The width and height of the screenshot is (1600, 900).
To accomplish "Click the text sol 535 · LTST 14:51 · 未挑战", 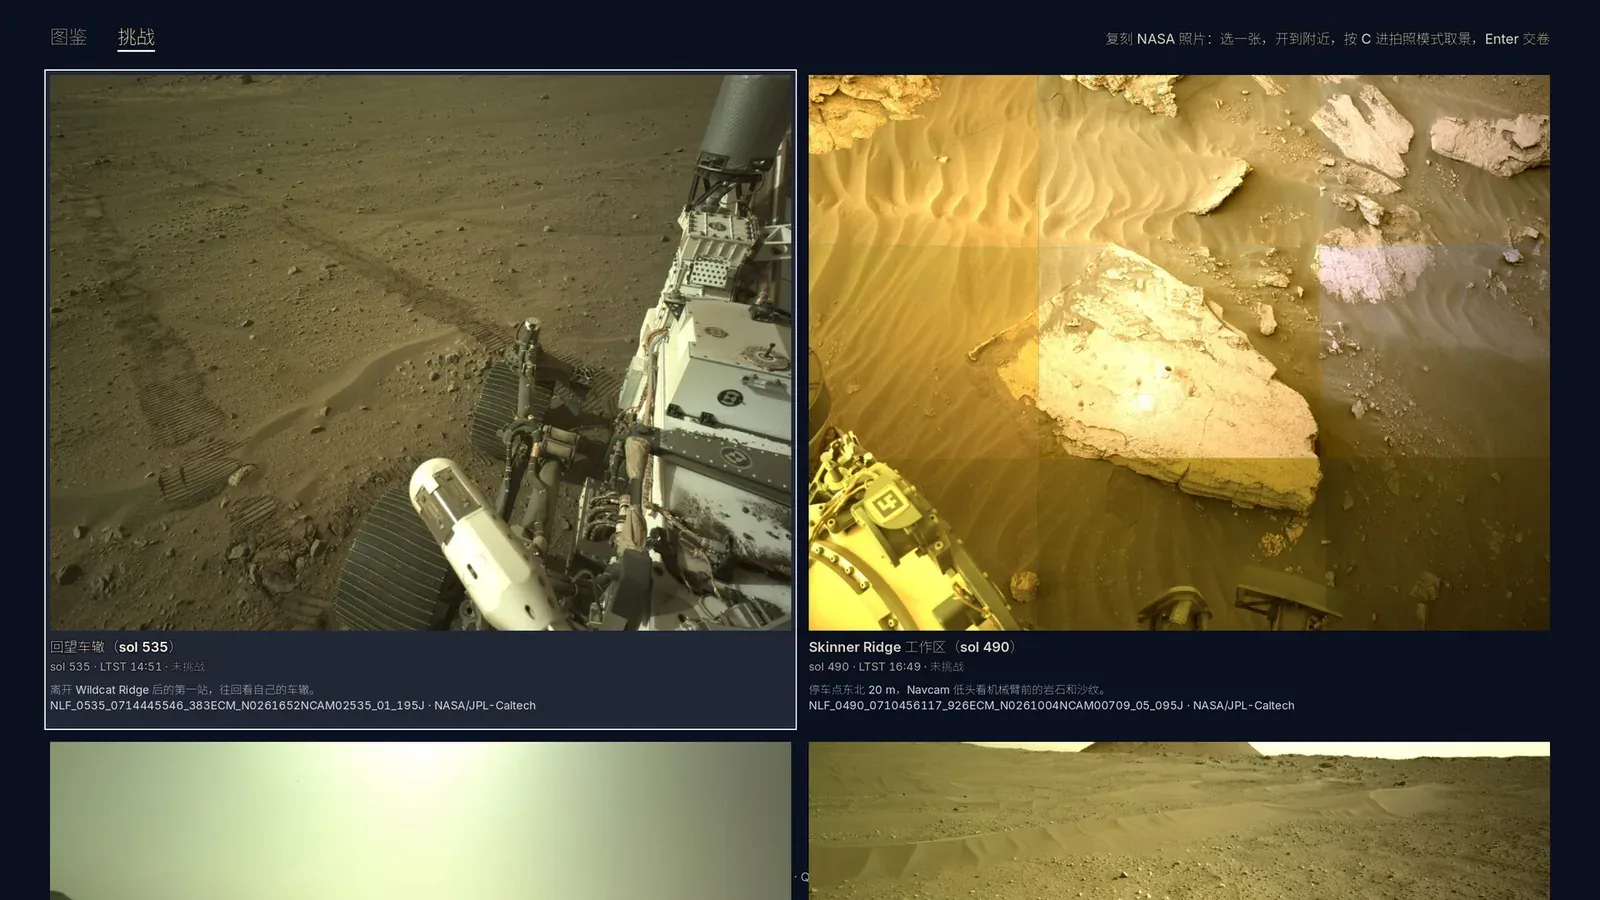I will click(x=127, y=667).
